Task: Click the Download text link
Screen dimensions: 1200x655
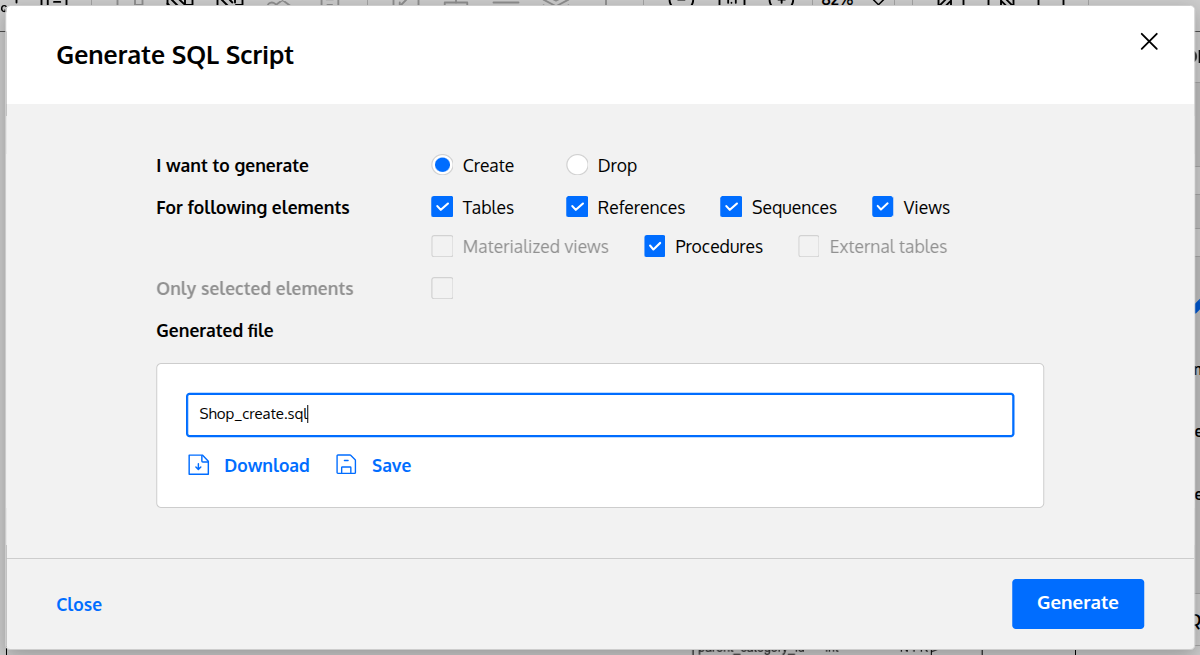Action: click(267, 465)
